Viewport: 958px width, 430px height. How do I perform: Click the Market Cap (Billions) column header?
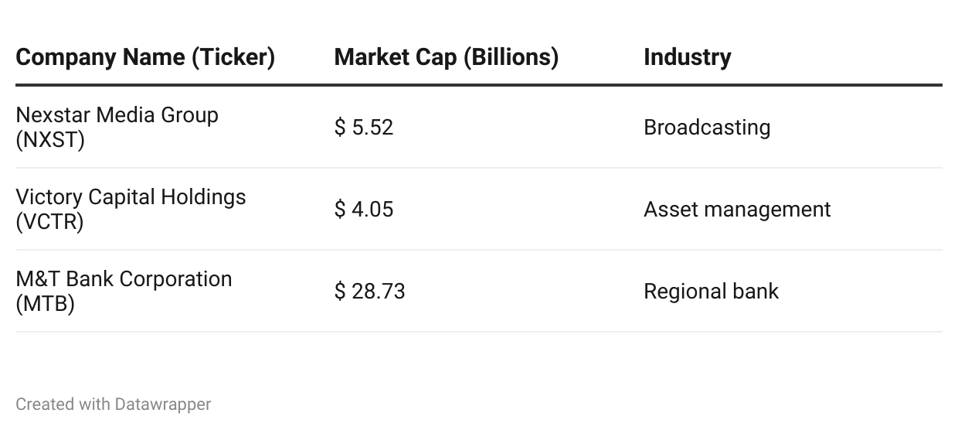point(446,58)
